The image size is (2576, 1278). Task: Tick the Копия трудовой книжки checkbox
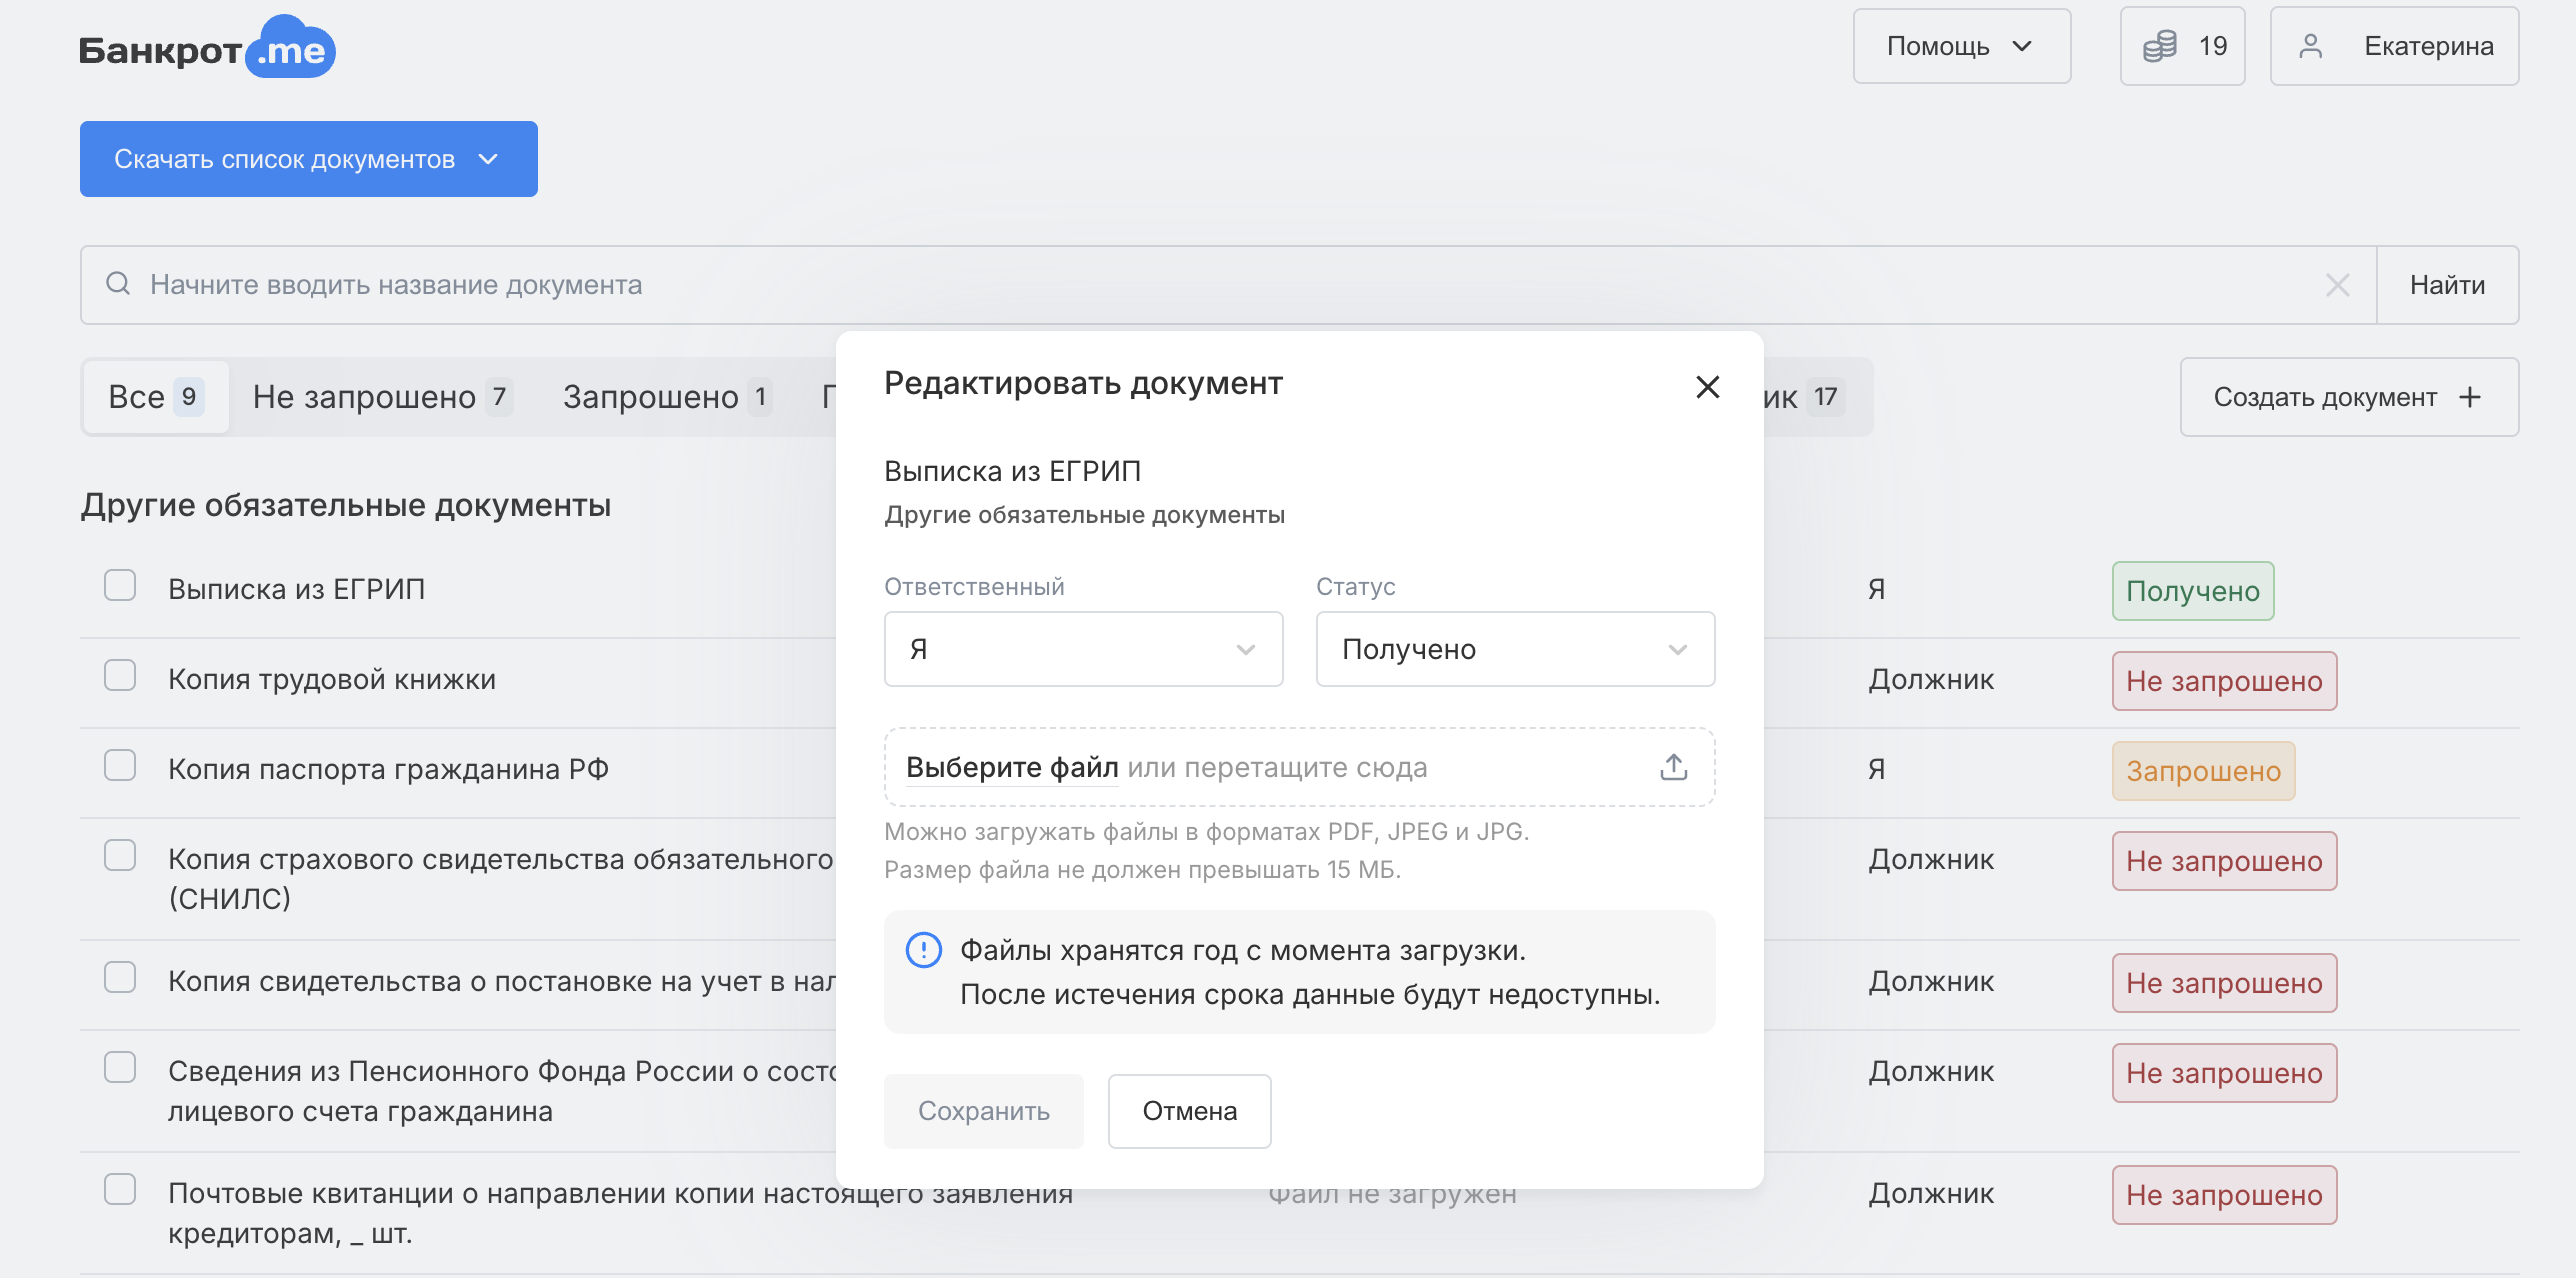coord(120,675)
